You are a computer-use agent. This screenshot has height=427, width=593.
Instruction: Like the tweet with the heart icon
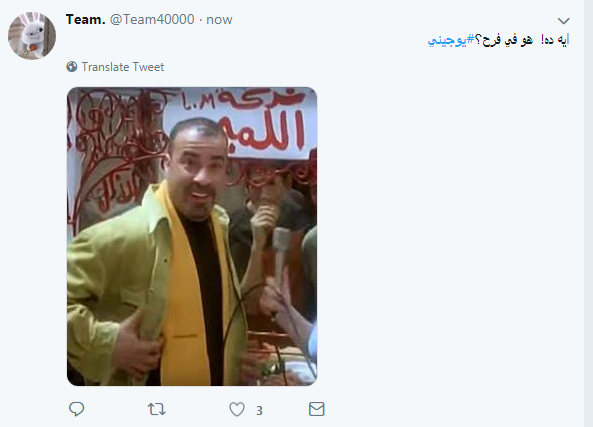coord(237,409)
